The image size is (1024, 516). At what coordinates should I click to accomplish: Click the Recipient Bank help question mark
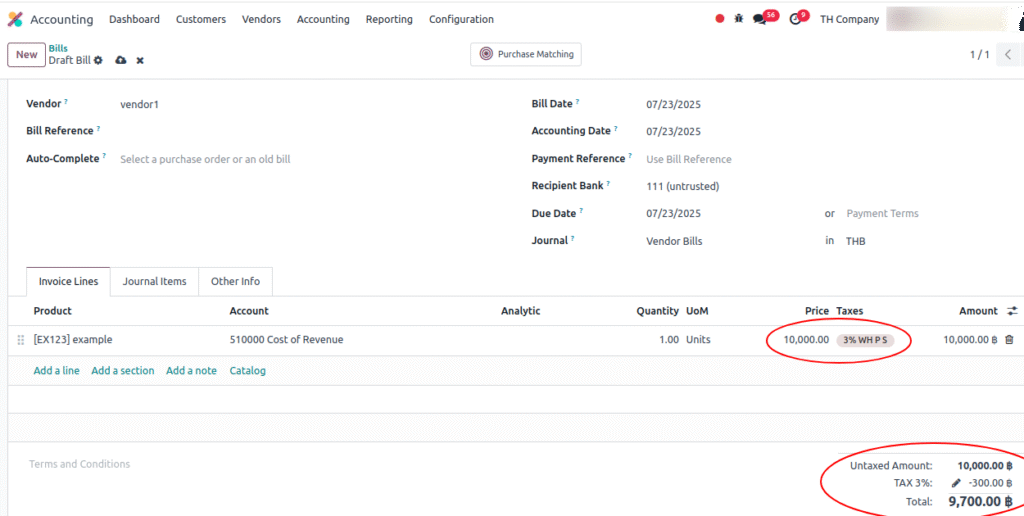pyautogui.click(x=608, y=184)
